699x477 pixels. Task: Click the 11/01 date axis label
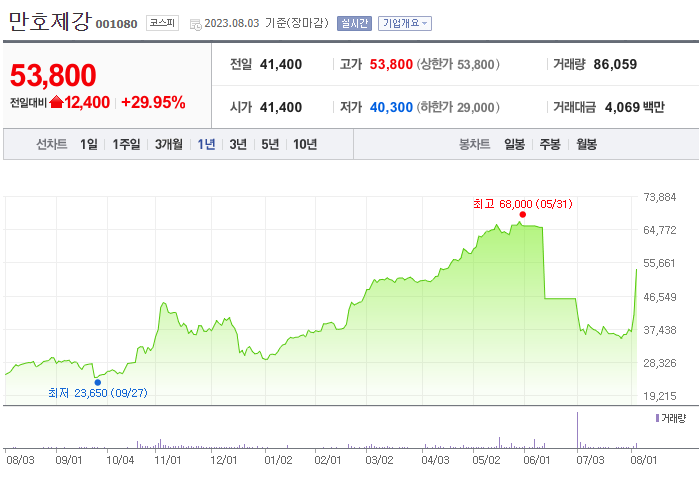pos(168,460)
